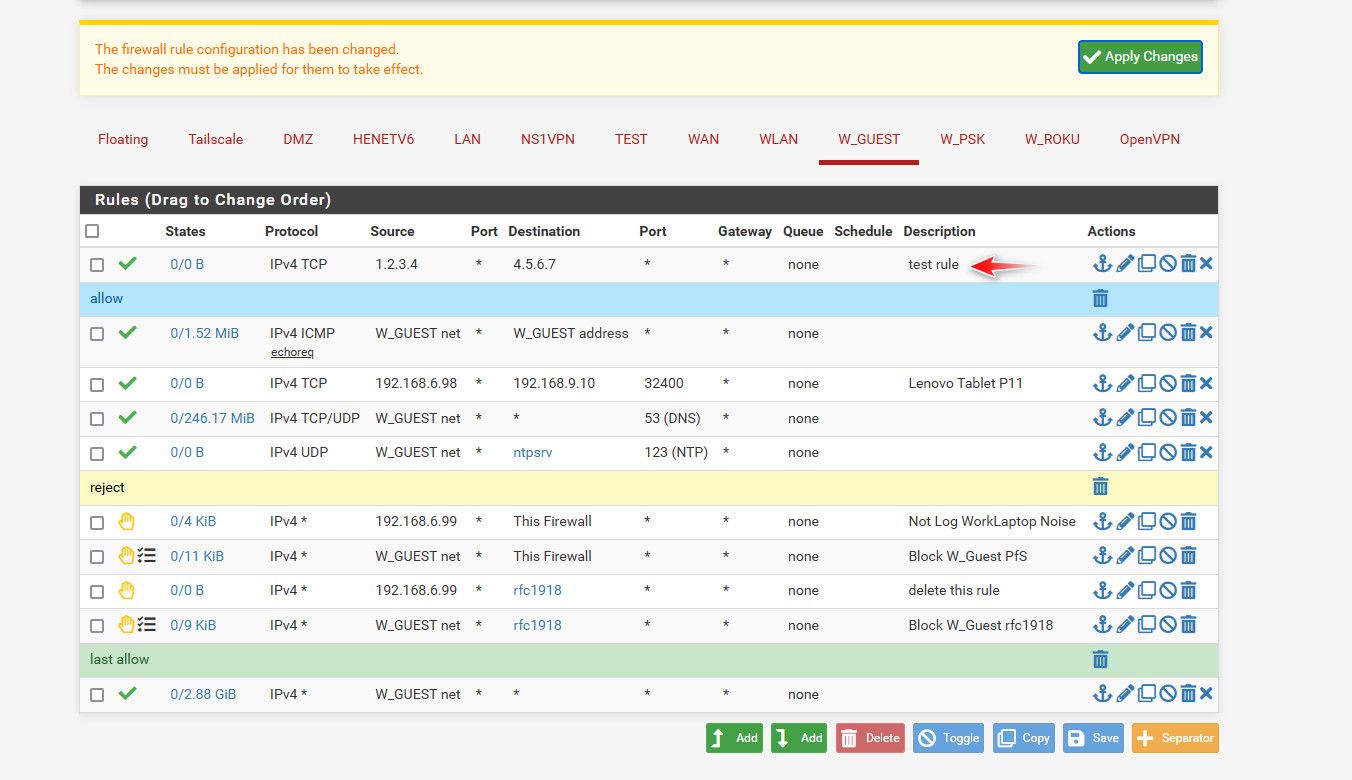Switch to the LAN tab
Viewport: 1352px width, 780px height.
click(x=467, y=139)
